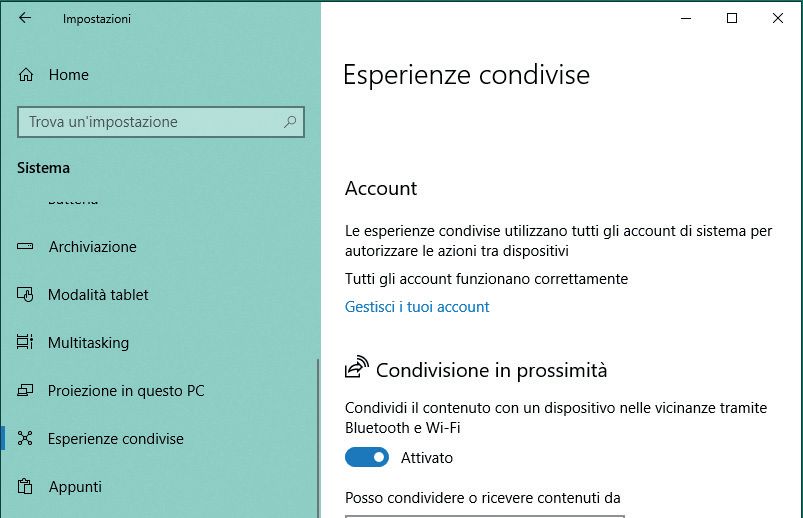803x518 pixels.
Task: Go to the Multitasking section
Action: (89, 342)
